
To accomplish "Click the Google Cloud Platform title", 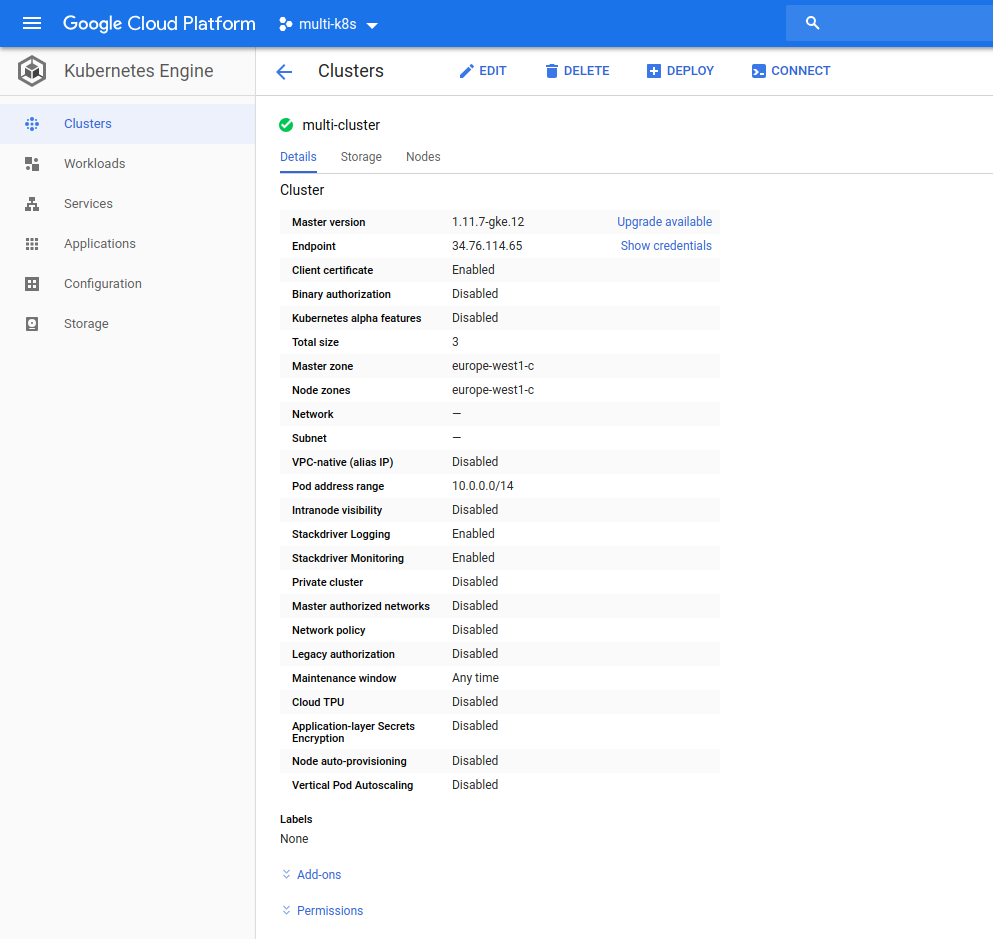I will [159, 23].
